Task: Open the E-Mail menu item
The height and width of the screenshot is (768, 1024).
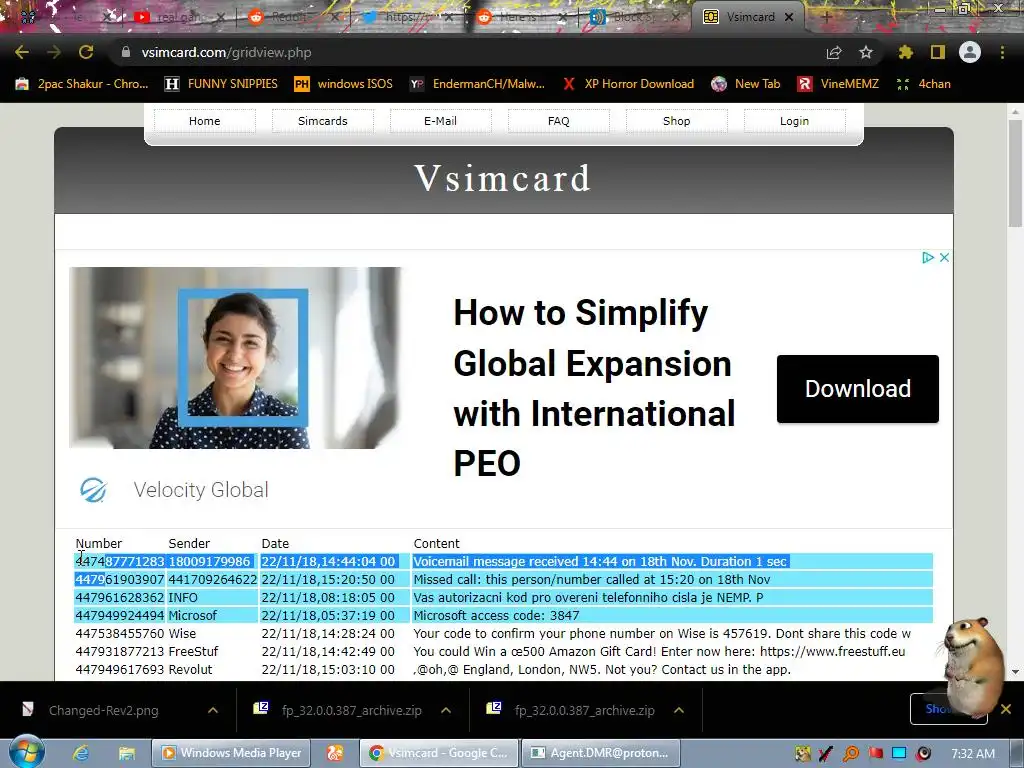Action: [440, 121]
